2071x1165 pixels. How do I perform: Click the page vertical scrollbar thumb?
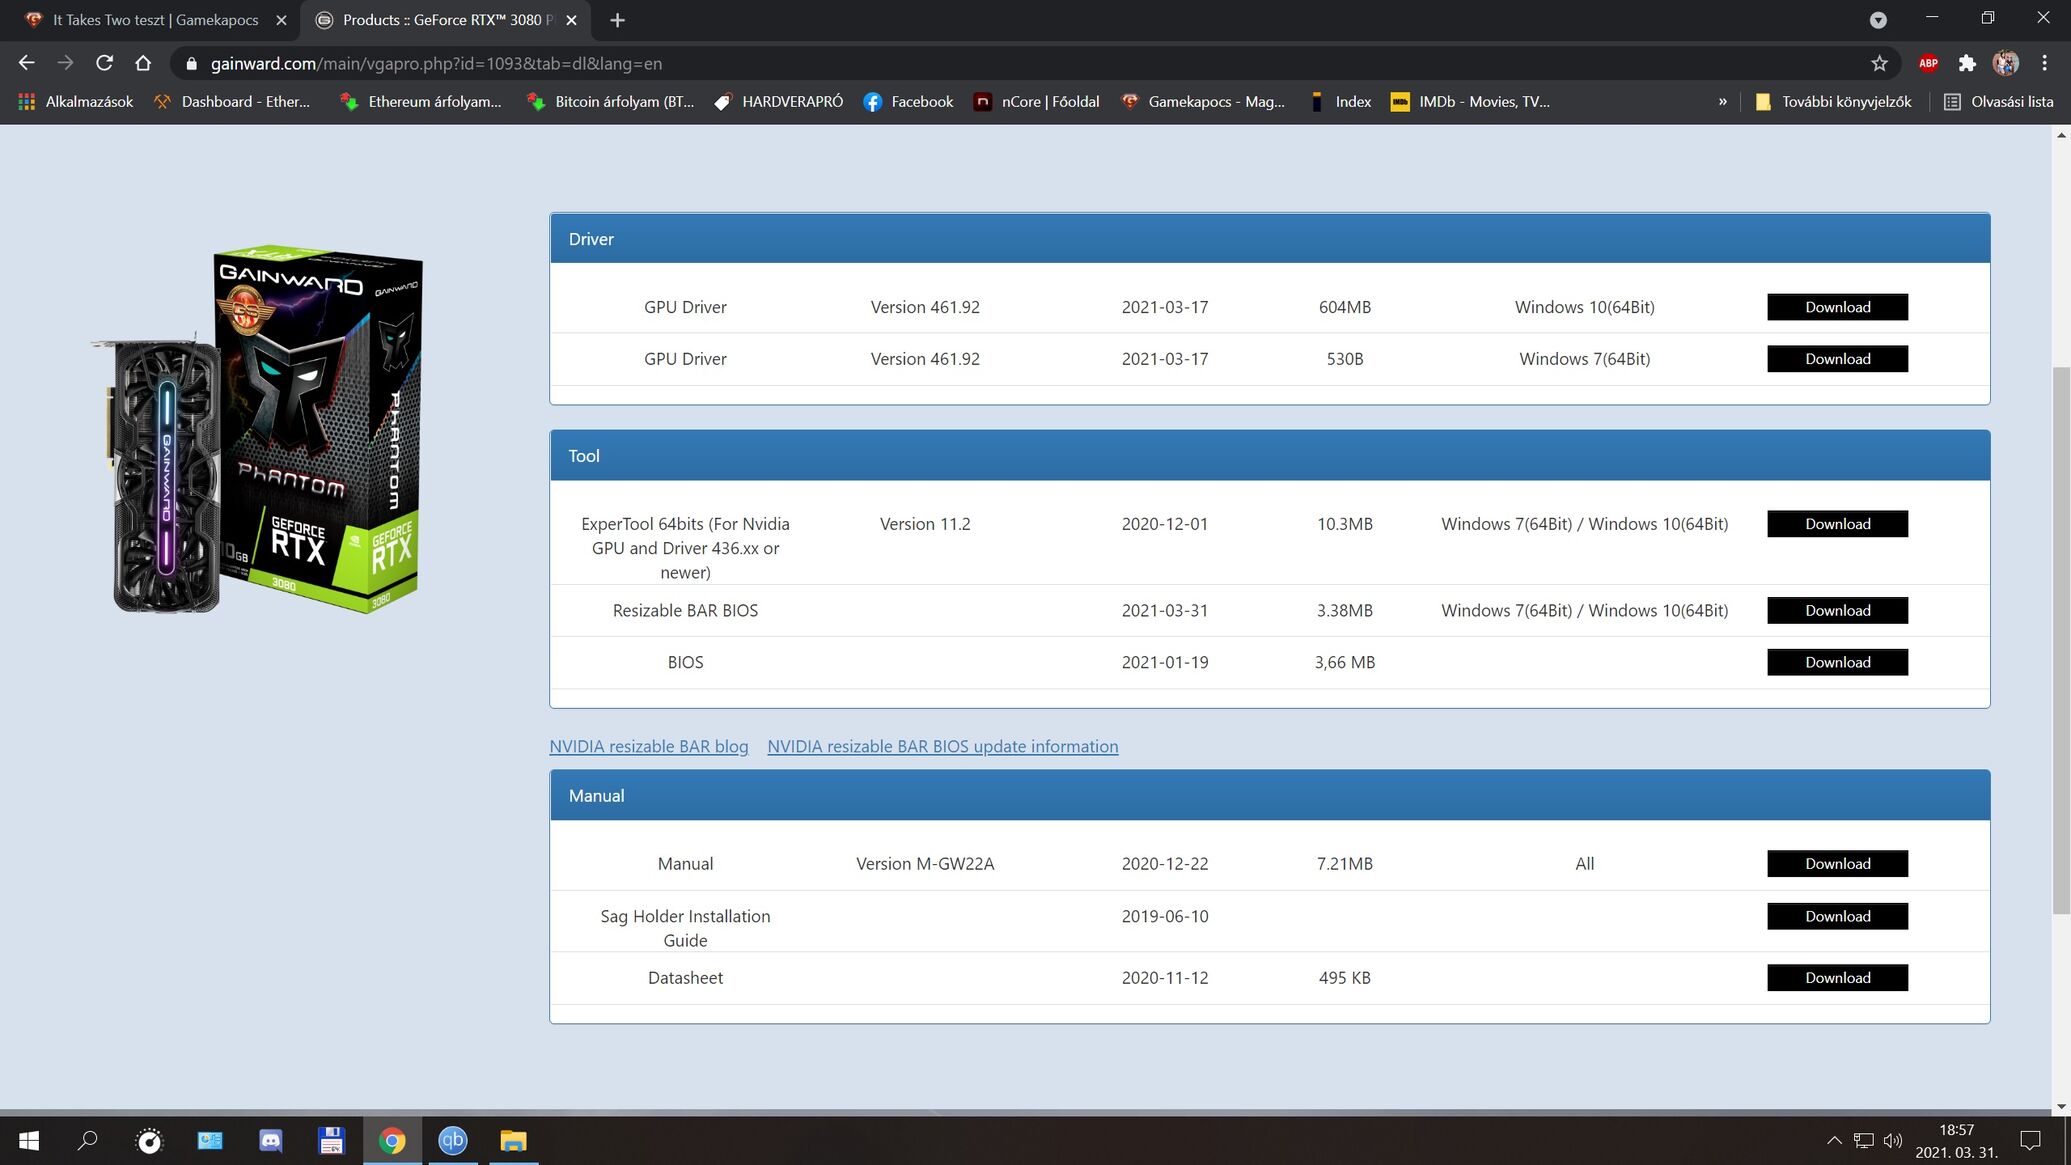point(2061,640)
